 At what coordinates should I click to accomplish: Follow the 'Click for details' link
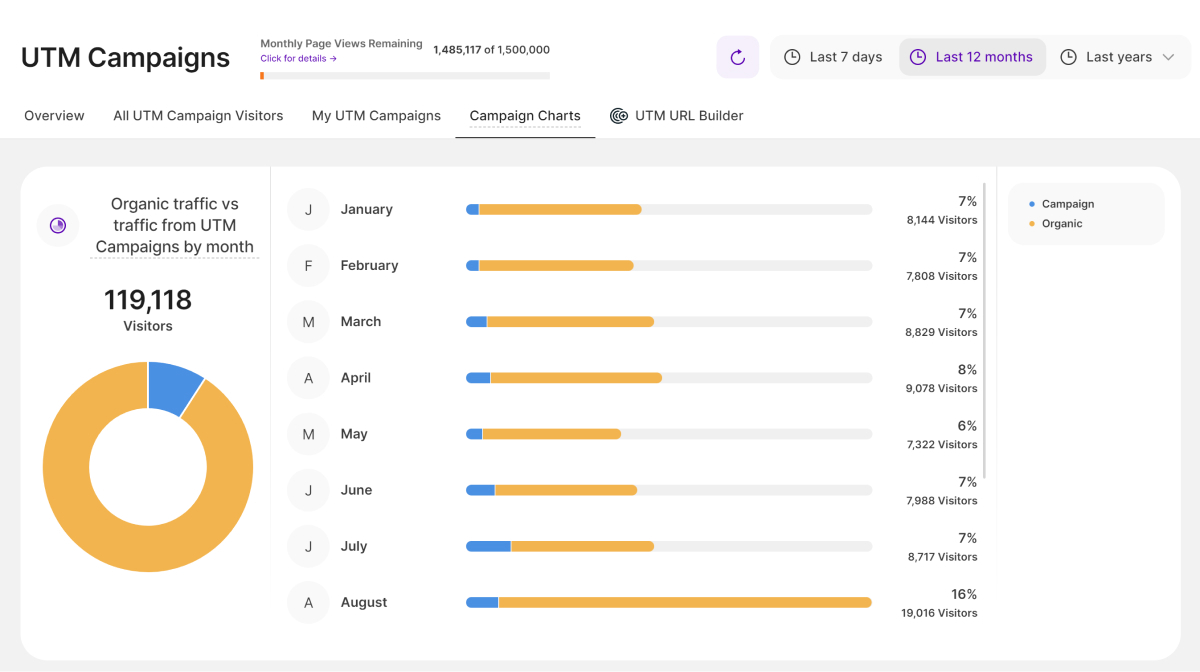click(298, 59)
